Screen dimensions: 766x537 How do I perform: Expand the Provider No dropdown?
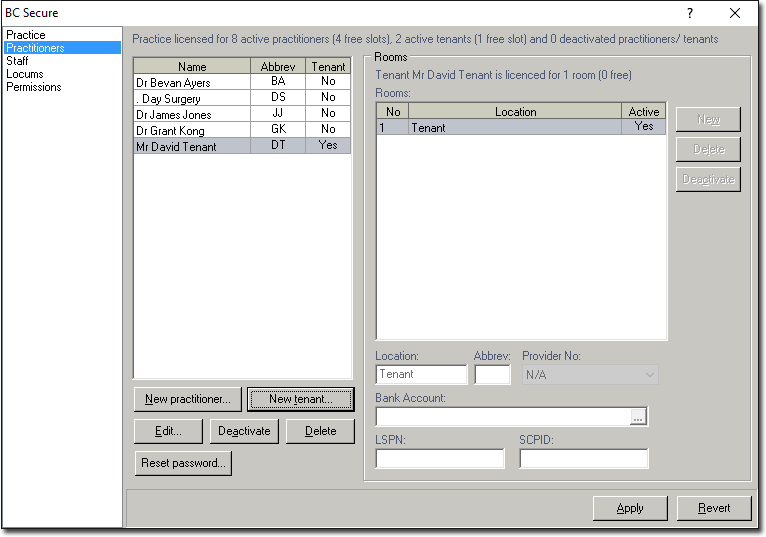point(650,375)
